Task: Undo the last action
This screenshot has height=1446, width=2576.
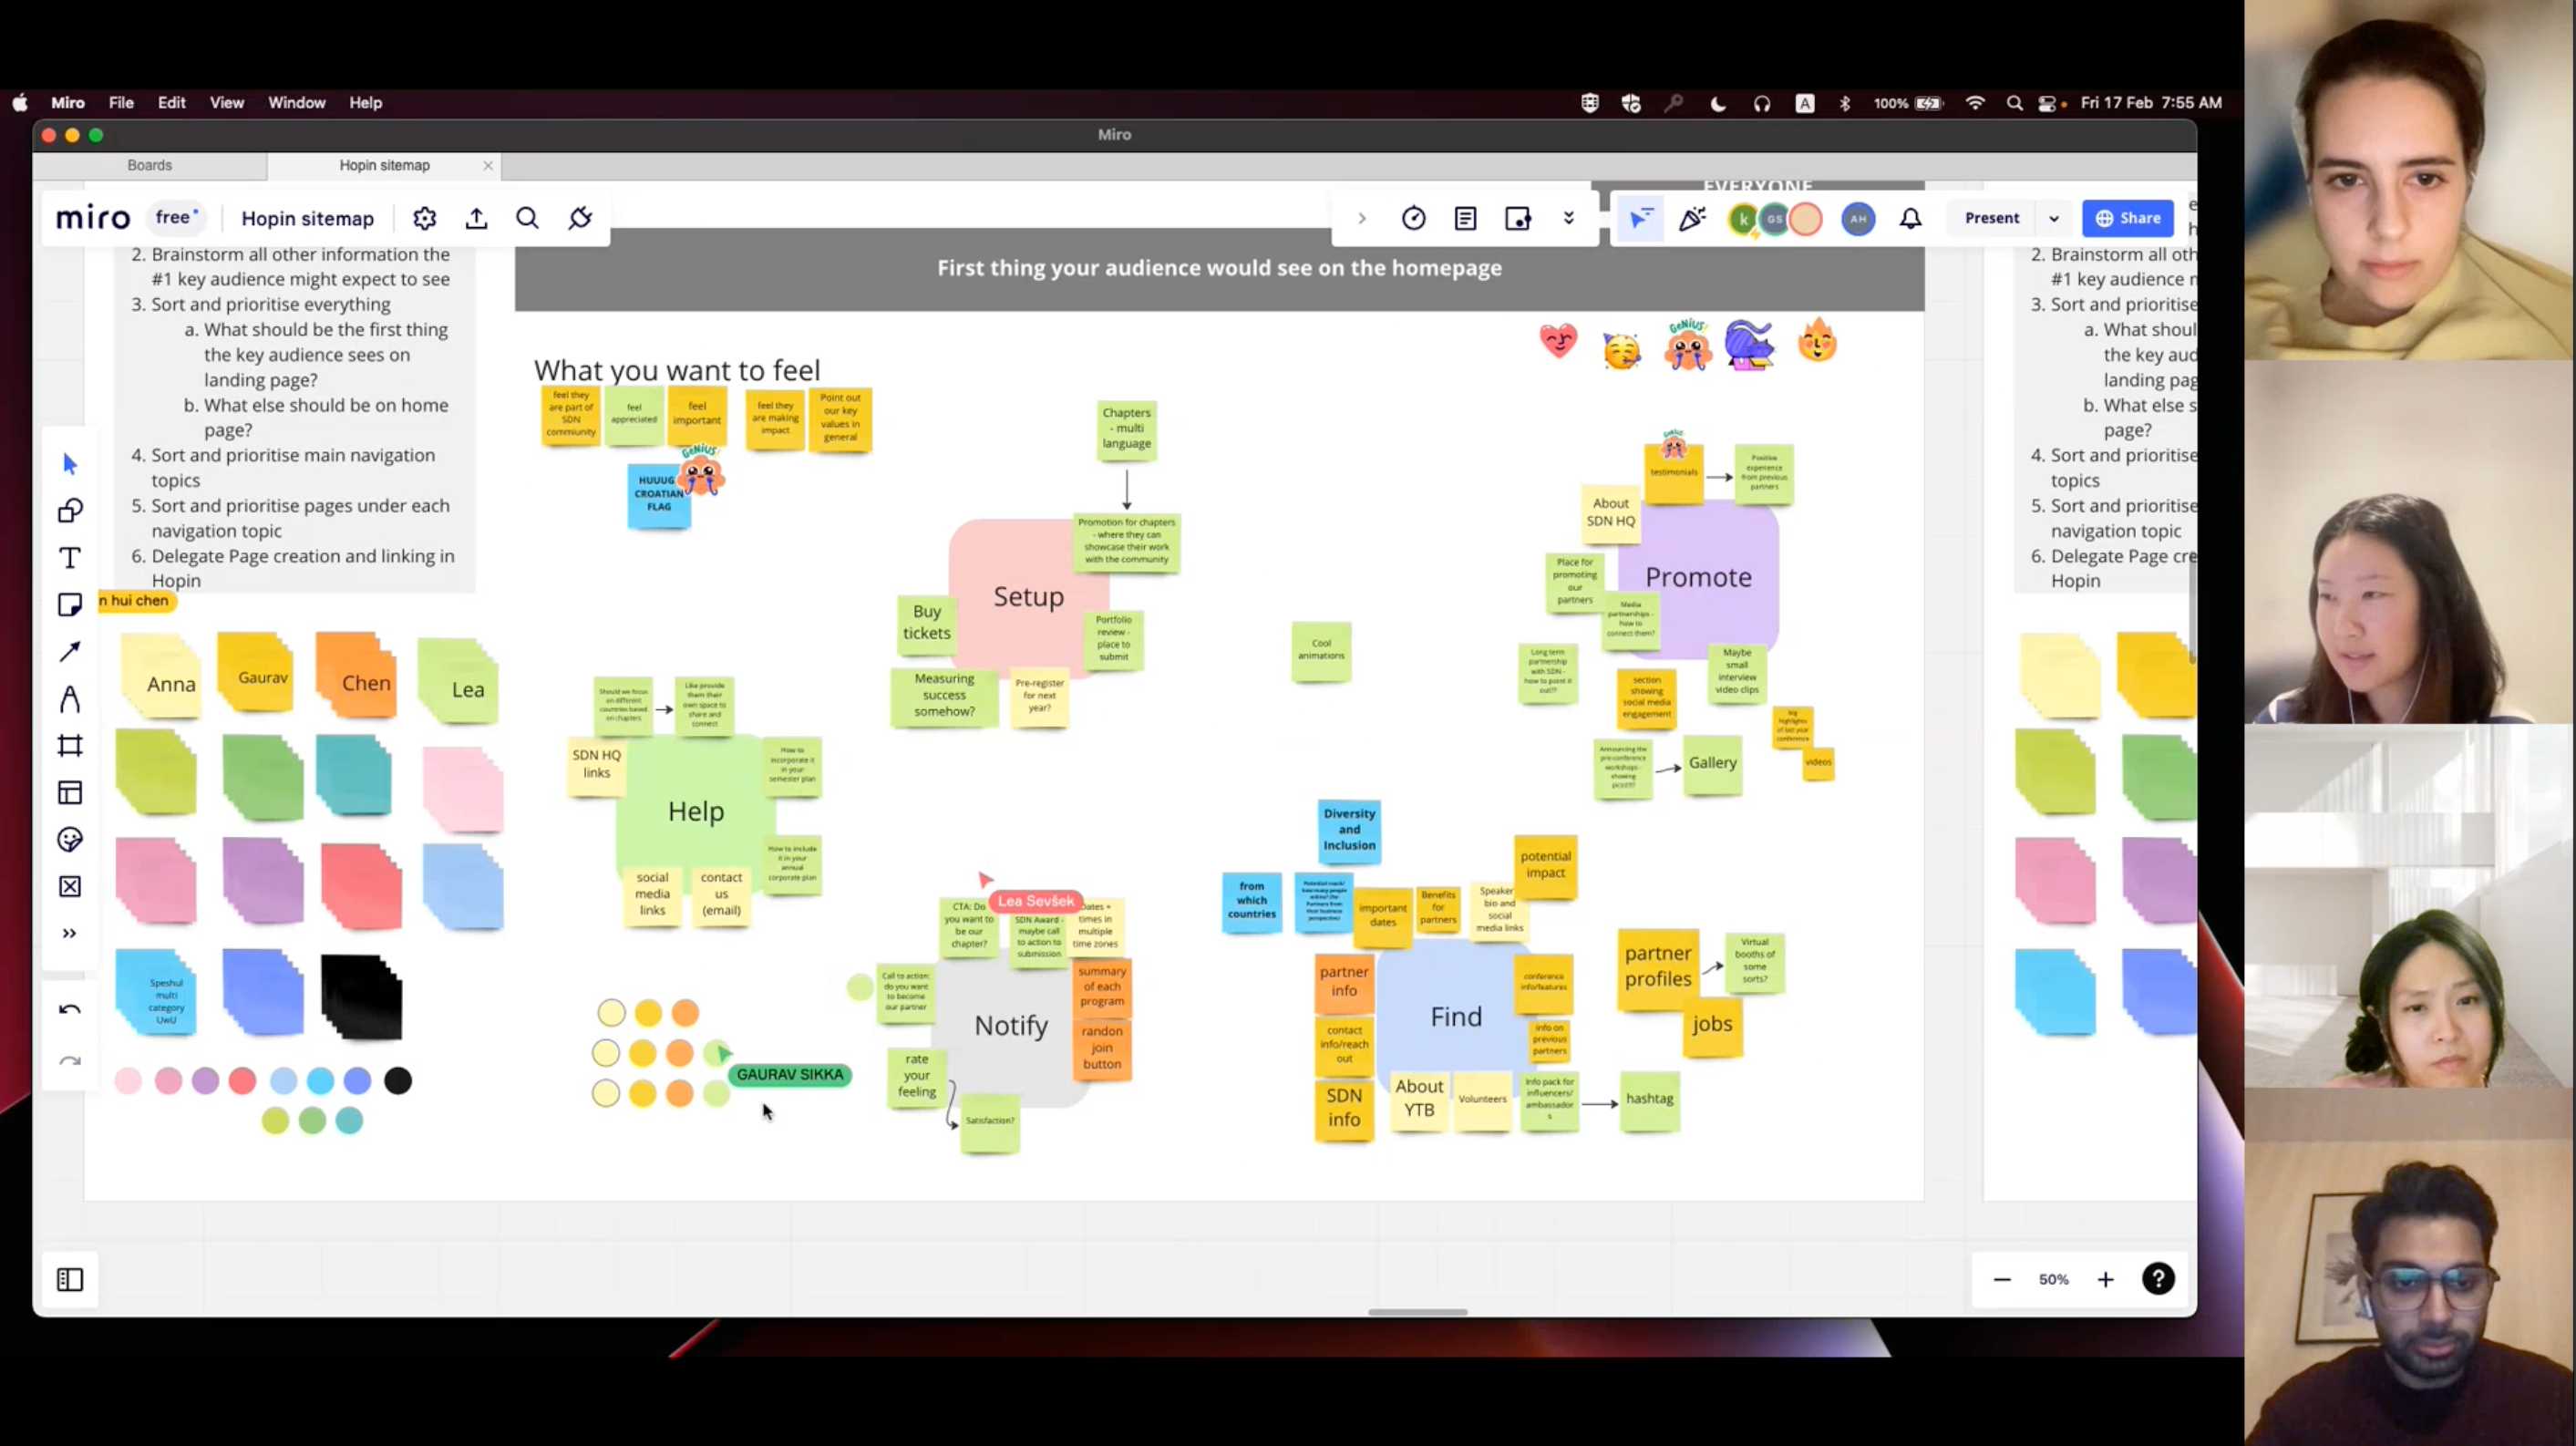Action: point(69,1010)
